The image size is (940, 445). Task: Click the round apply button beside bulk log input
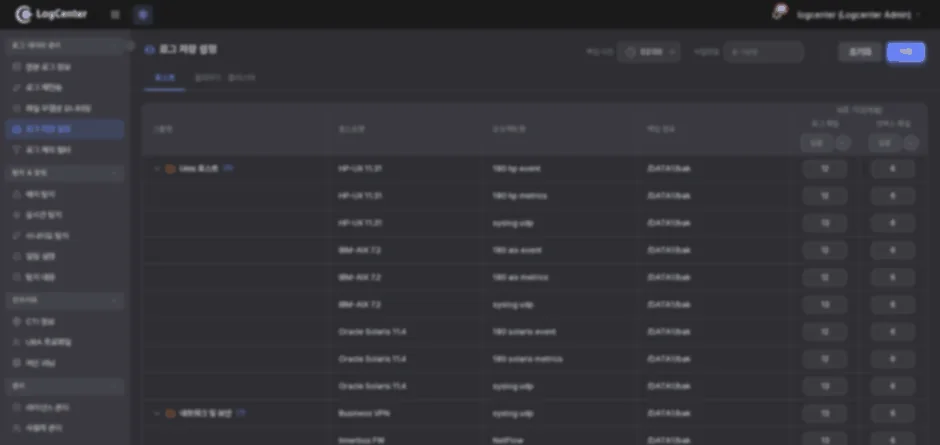843,143
